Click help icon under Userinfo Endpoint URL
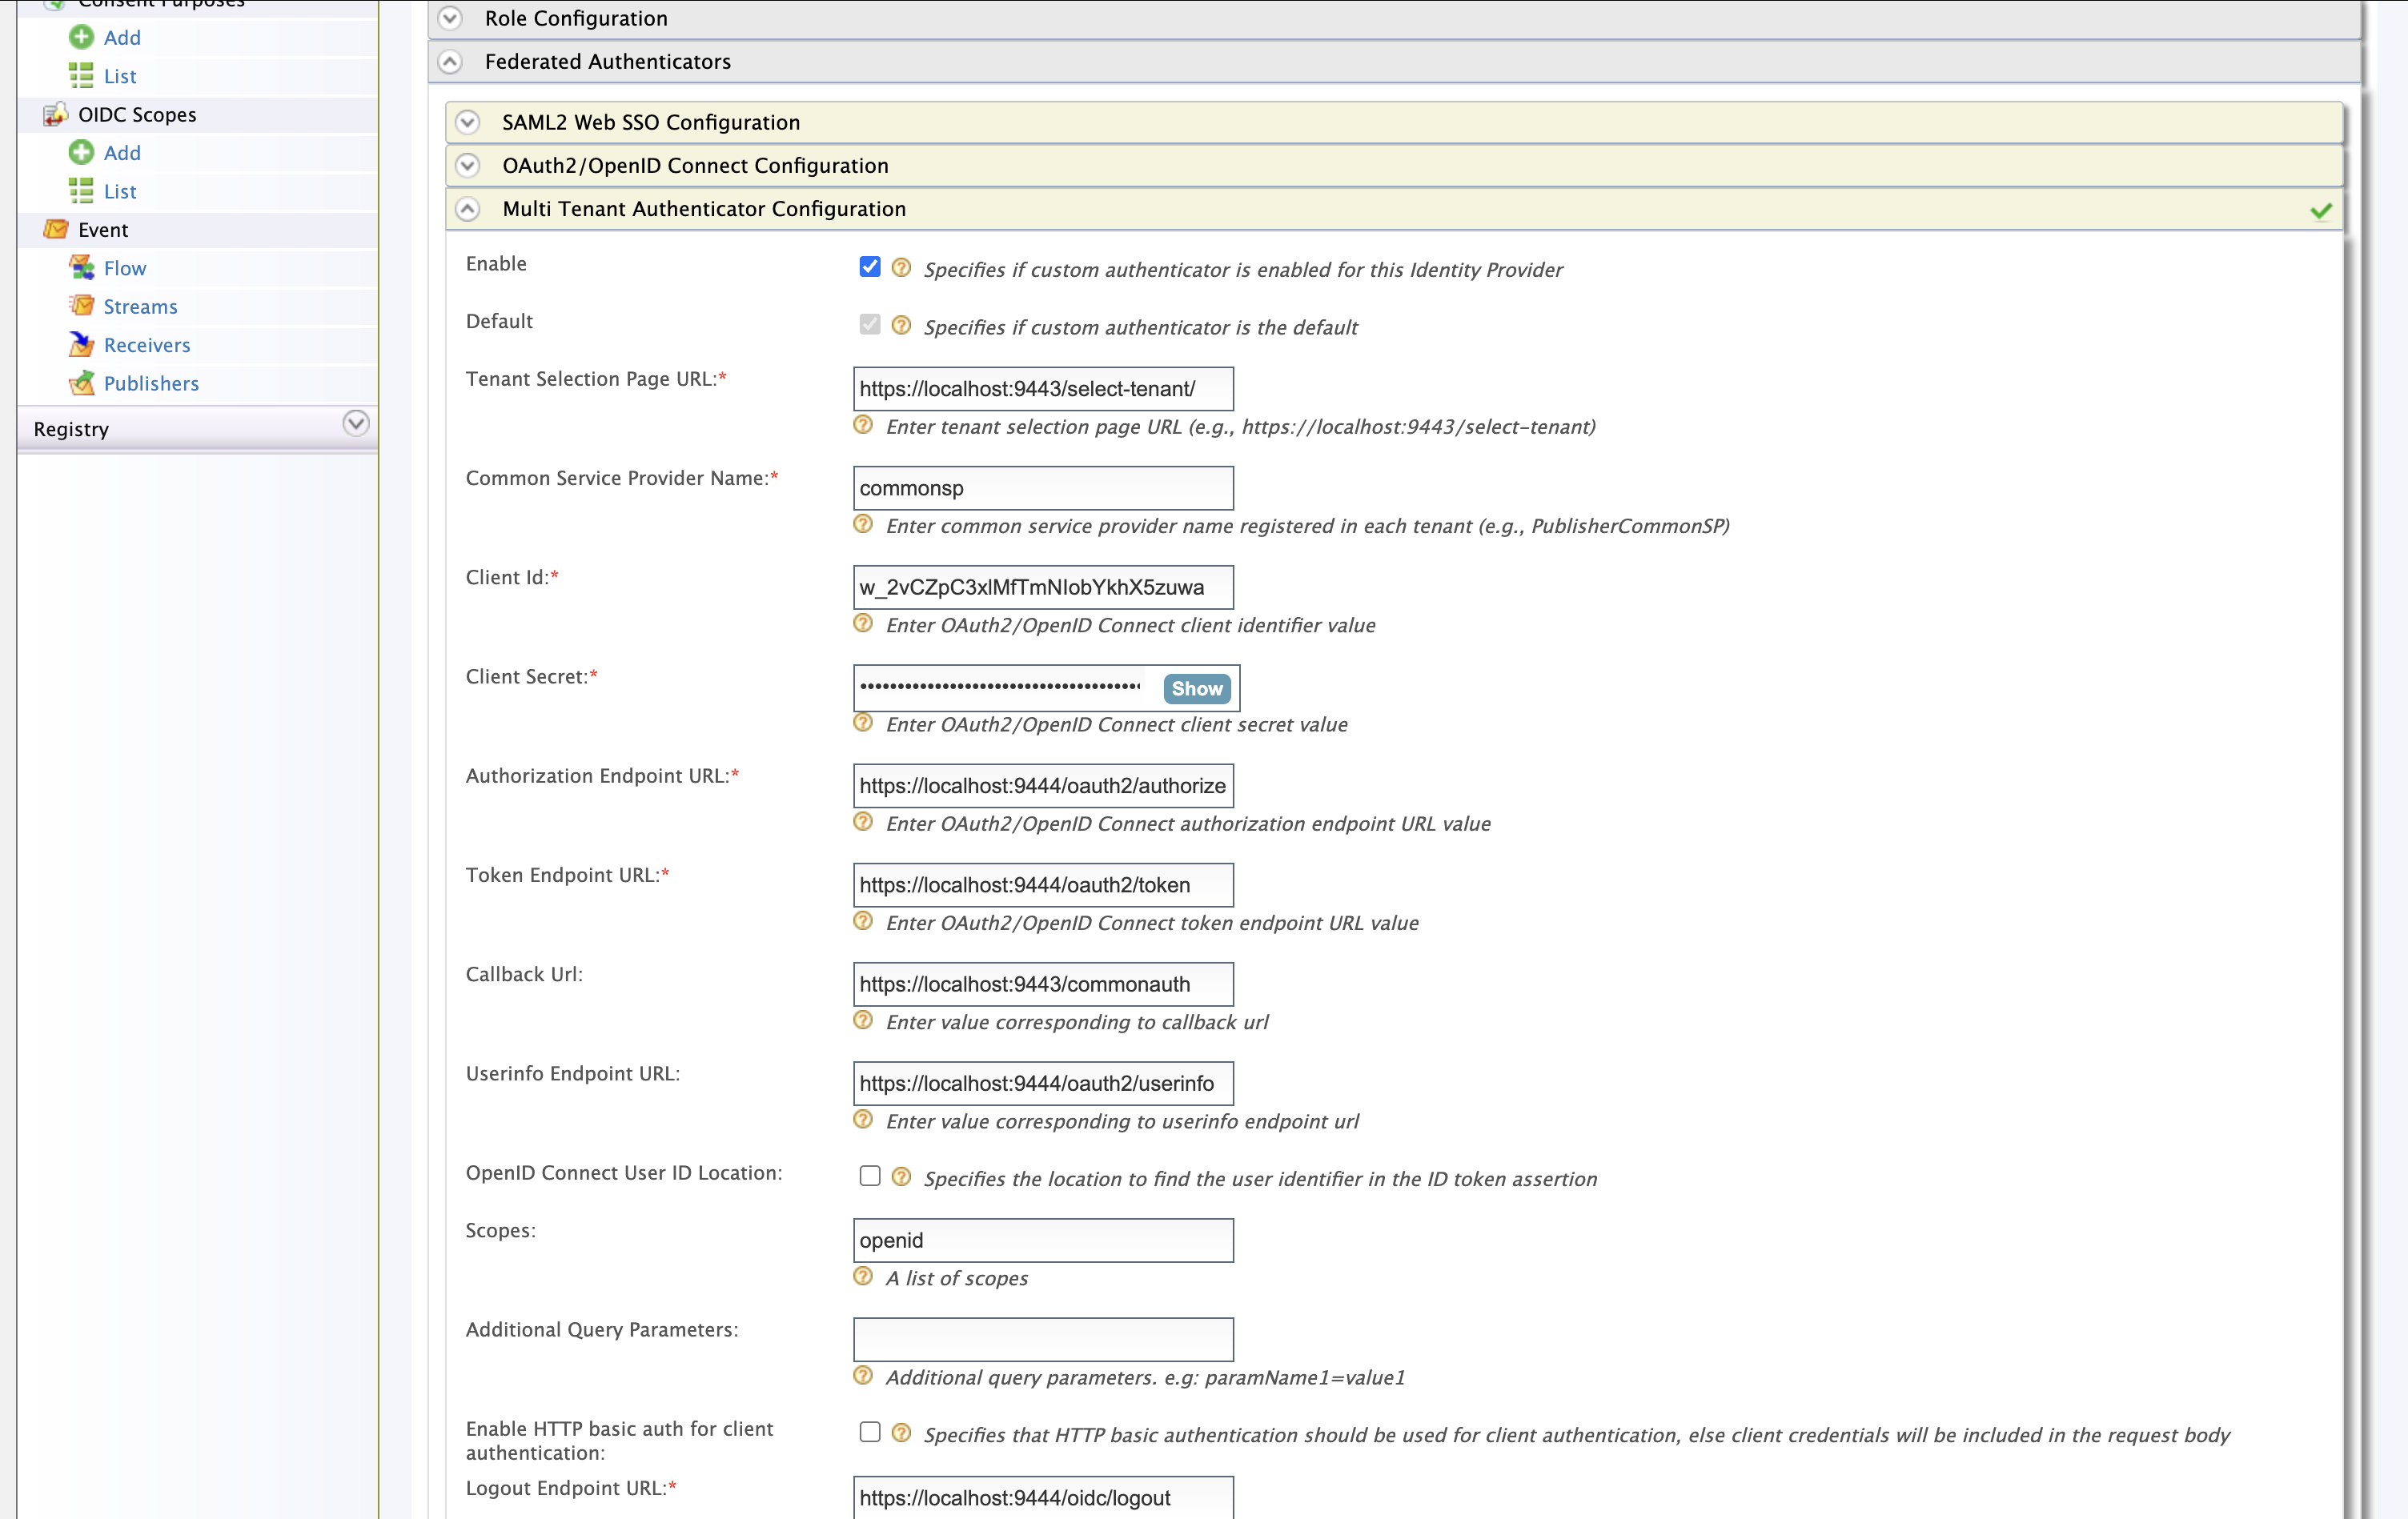 (863, 1119)
